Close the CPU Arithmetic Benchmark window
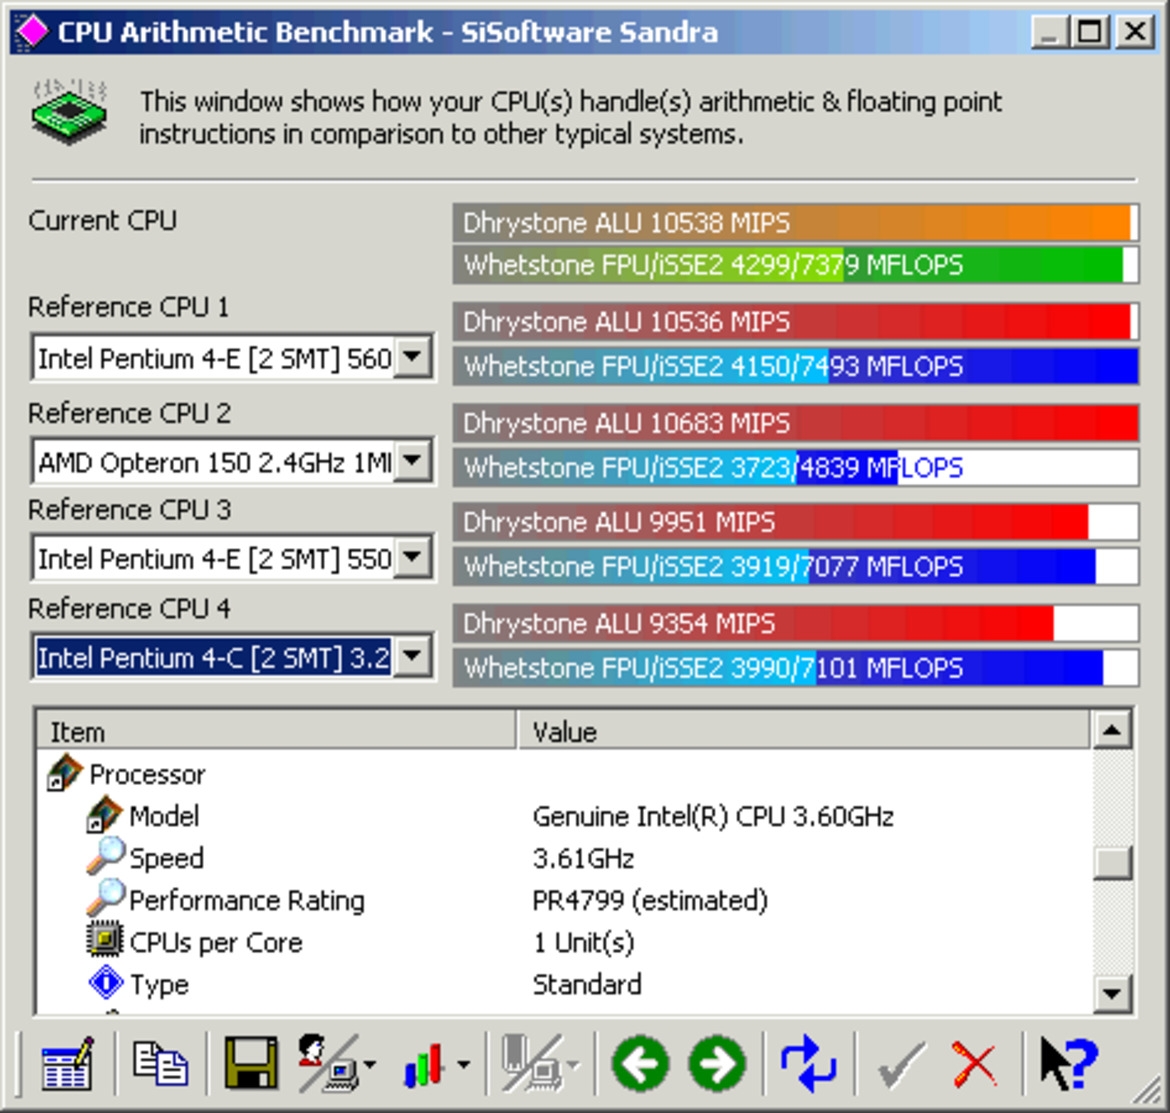The width and height of the screenshot is (1170, 1113). click(x=1135, y=32)
